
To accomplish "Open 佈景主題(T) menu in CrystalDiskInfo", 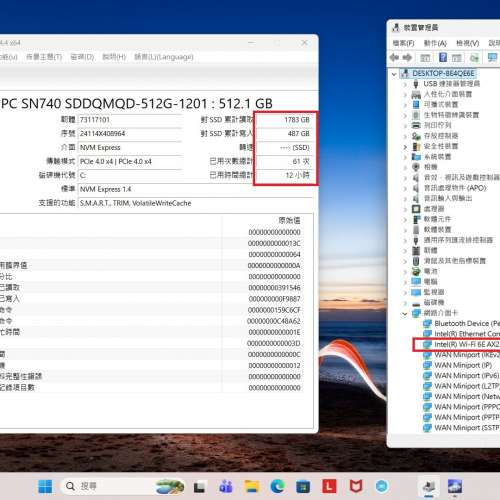I will [44, 57].
